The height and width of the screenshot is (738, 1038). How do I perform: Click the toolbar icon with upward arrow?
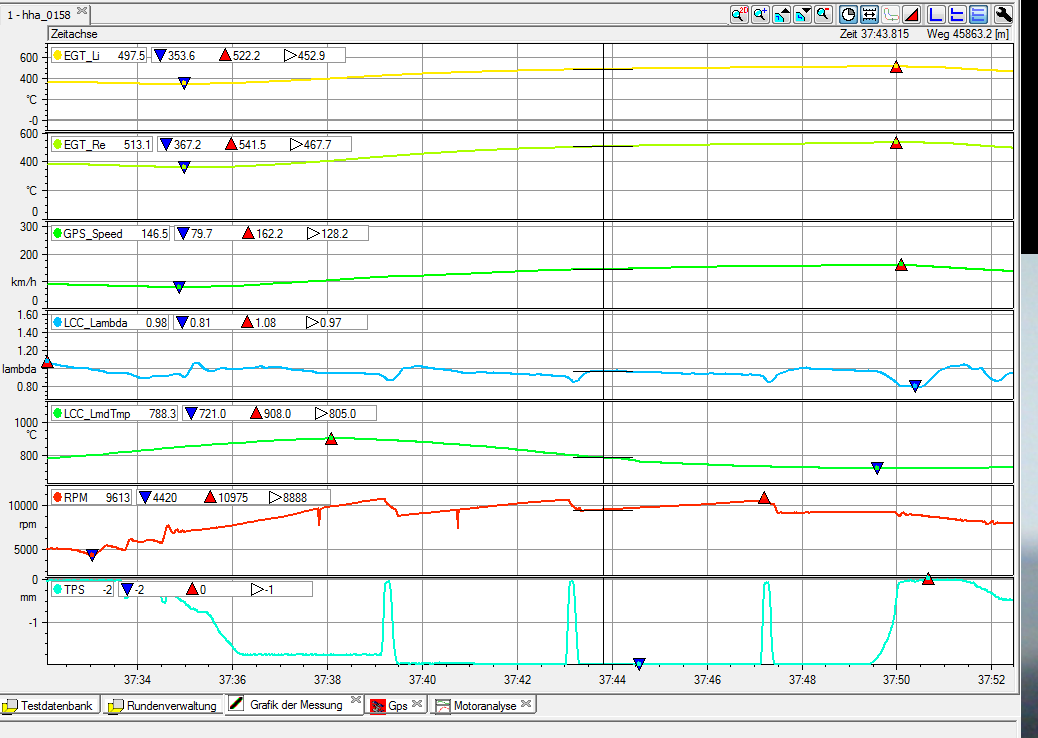(782, 14)
